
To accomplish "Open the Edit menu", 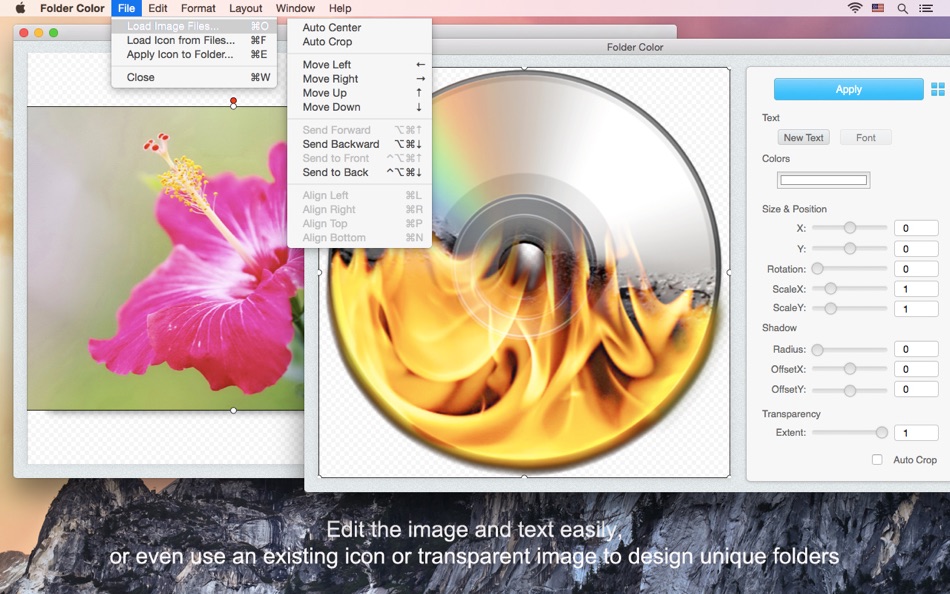I will (x=158, y=8).
